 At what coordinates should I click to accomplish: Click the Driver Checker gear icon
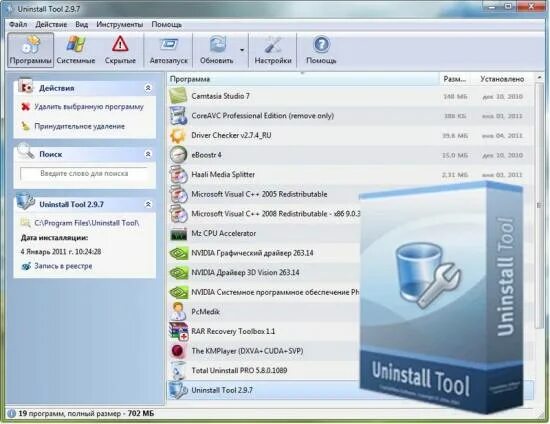(x=179, y=135)
